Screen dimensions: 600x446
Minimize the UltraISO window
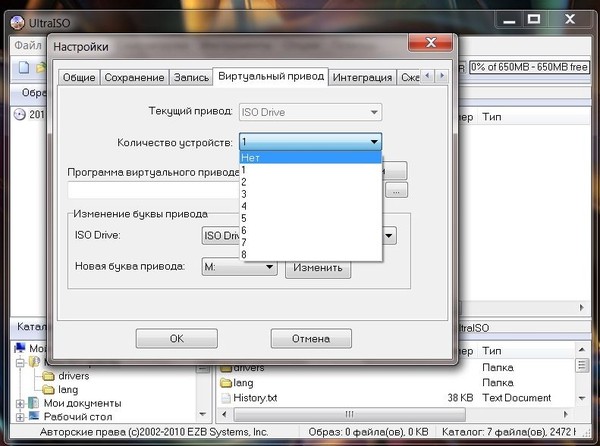pos(509,20)
